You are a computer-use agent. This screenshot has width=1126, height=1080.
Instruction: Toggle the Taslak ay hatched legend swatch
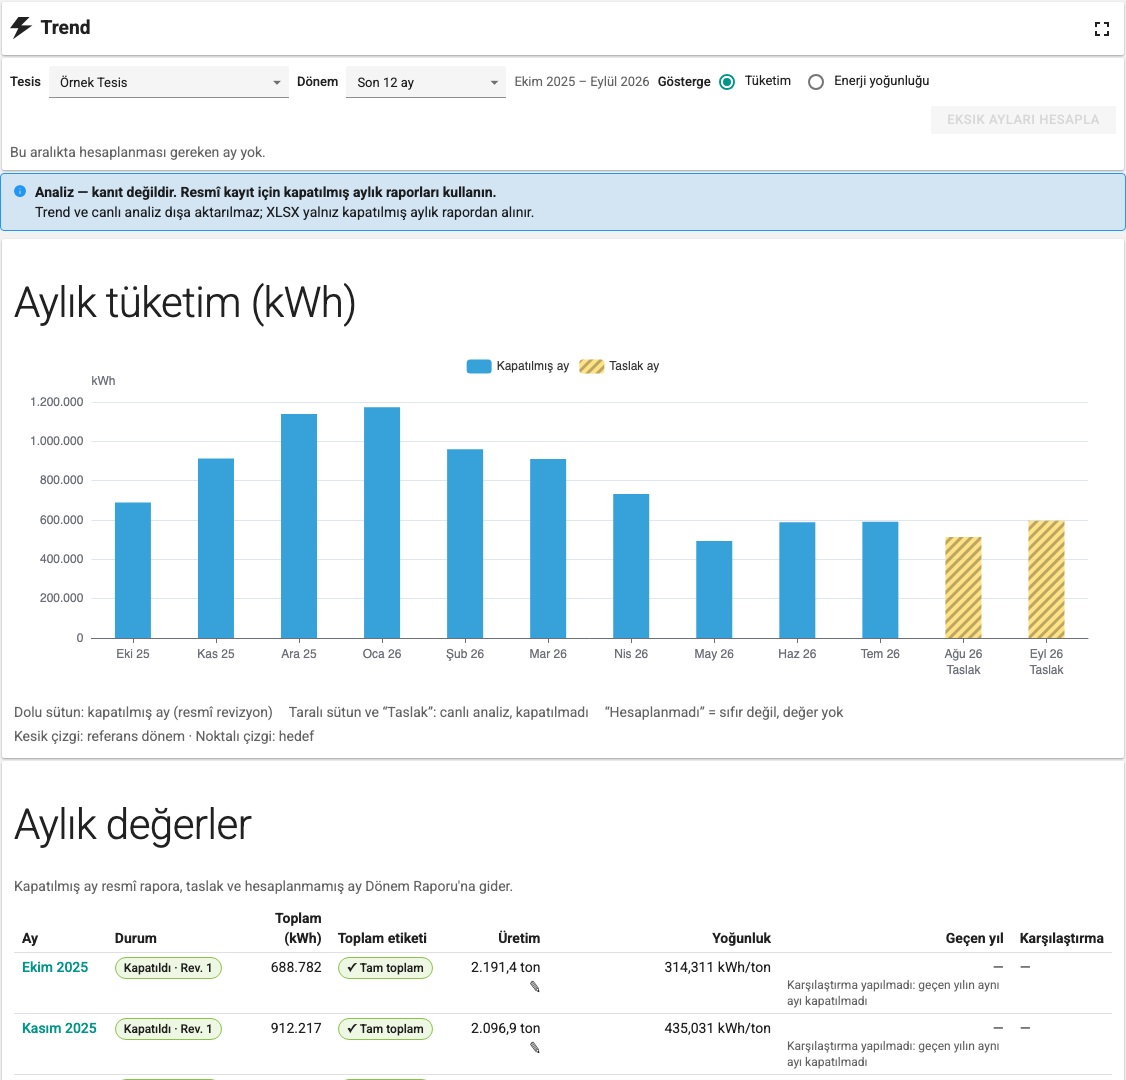[x=592, y=366]
